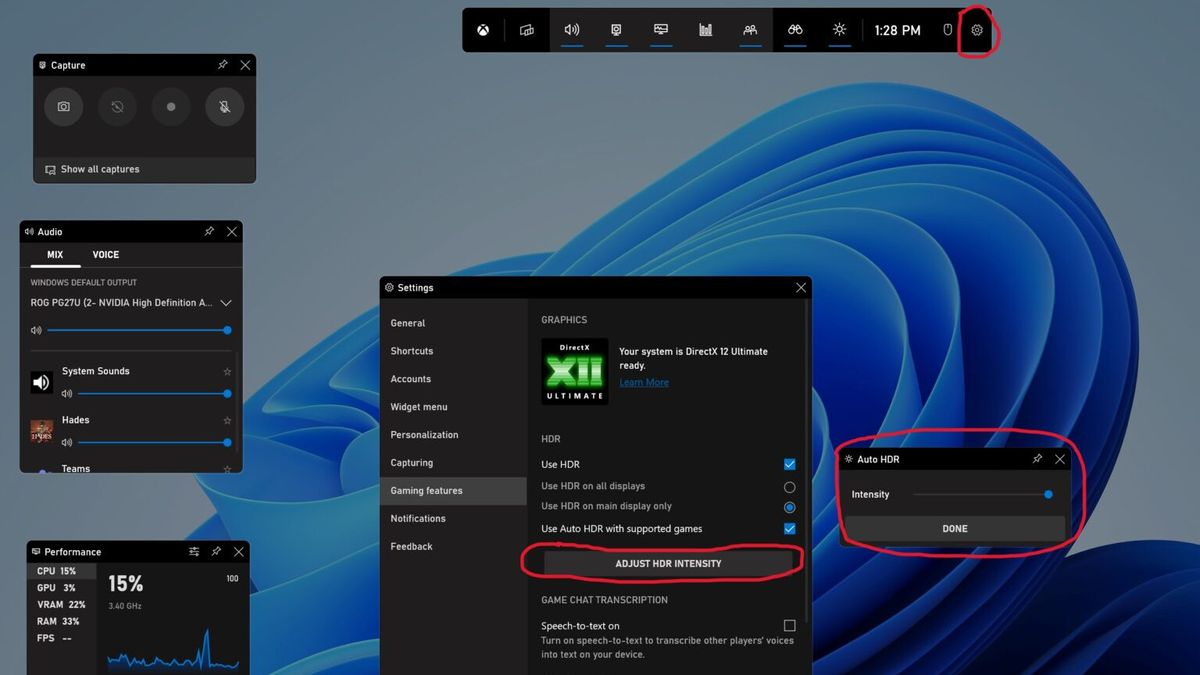The image size is (1200, 675).
Task: Open the Looking for Group widget
Action: tap(794, 30)
